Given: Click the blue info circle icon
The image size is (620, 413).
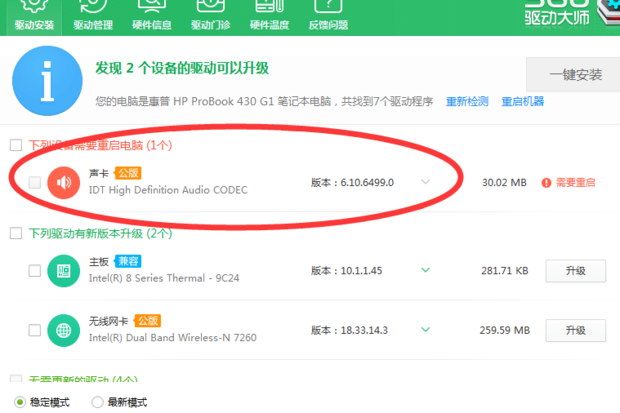Looking at the screenshot, I should pos(47,81).
